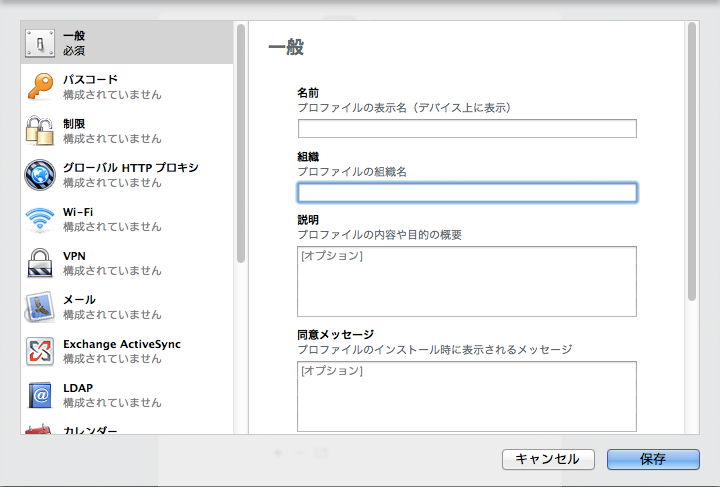Click the Restrictions (制限) padlock icon

click(40, 130)
